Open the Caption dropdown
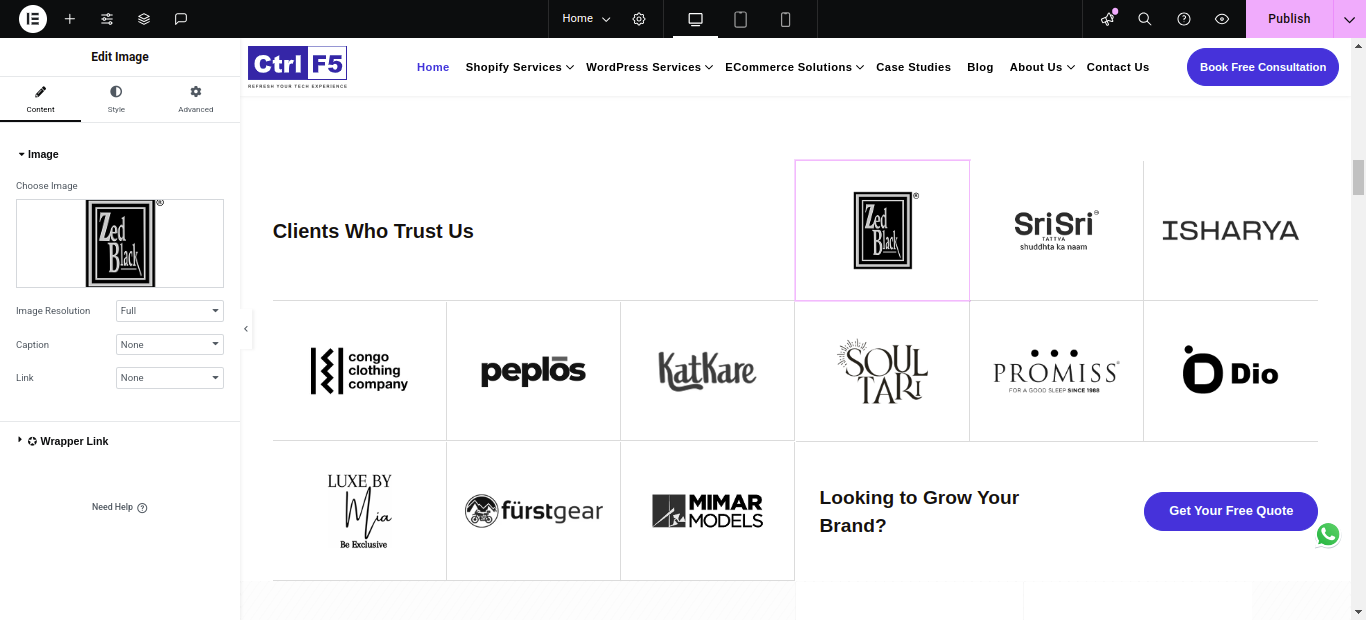 click(x=170, y=345)
